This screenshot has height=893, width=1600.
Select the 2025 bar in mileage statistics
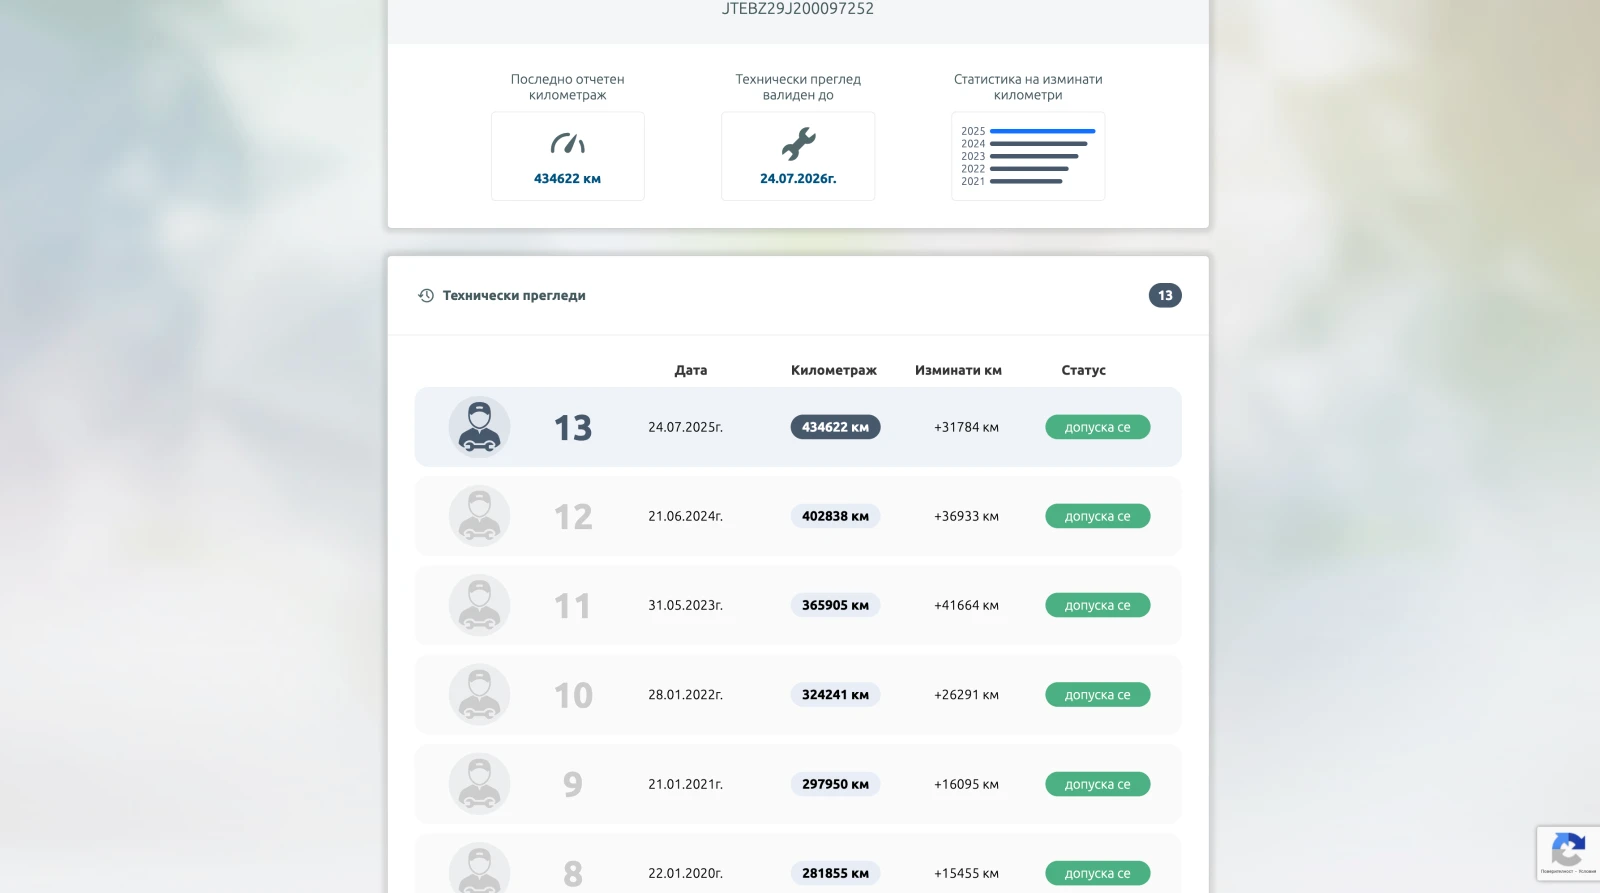pos(1042,131)
